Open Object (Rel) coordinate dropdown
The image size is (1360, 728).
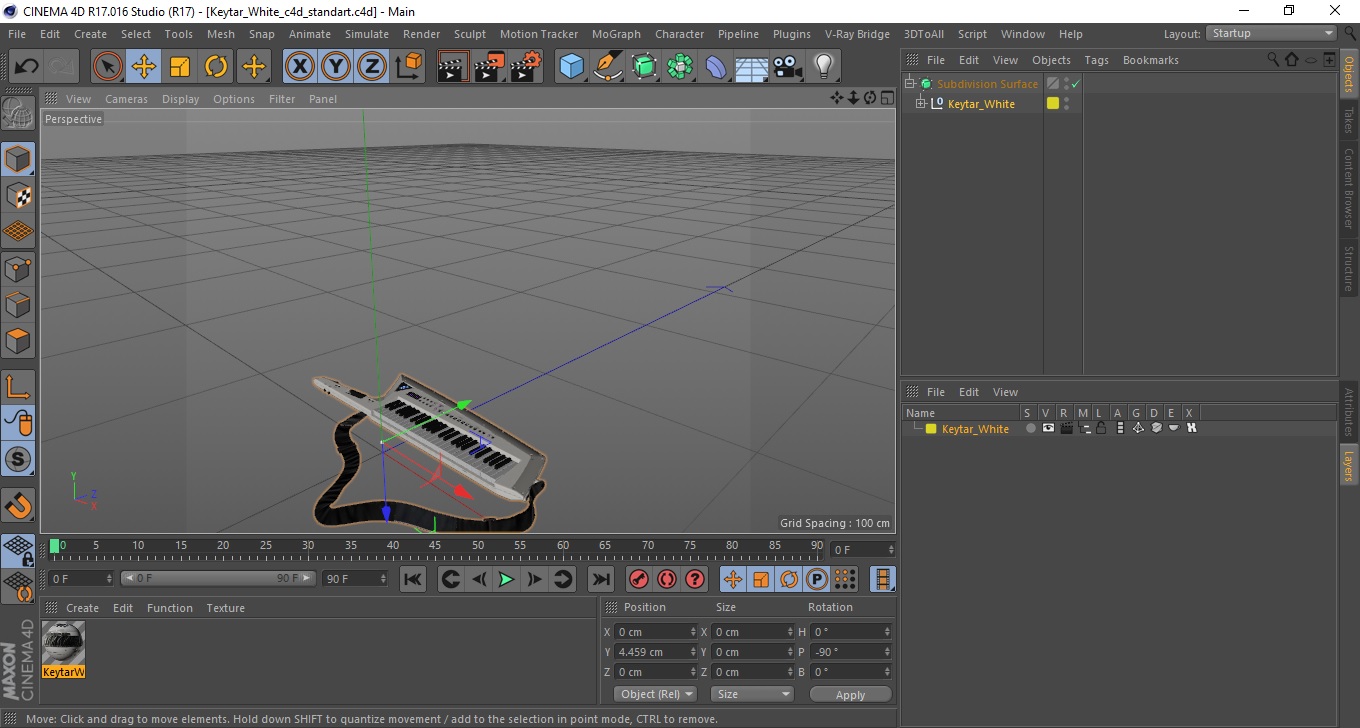tap(655, 694)
